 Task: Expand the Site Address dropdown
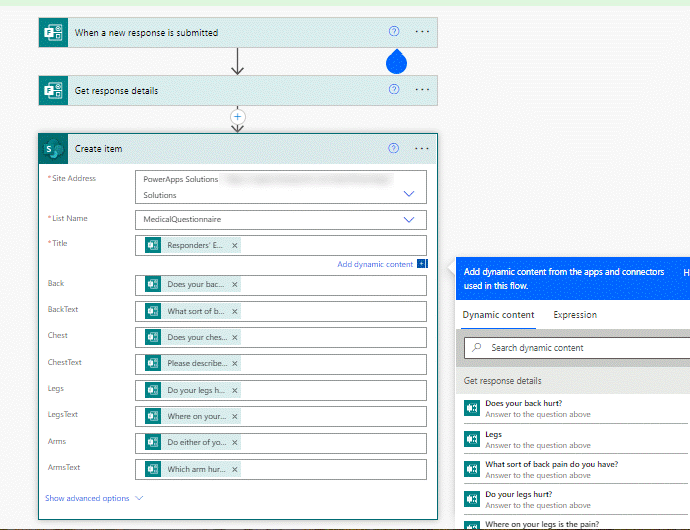409,194
